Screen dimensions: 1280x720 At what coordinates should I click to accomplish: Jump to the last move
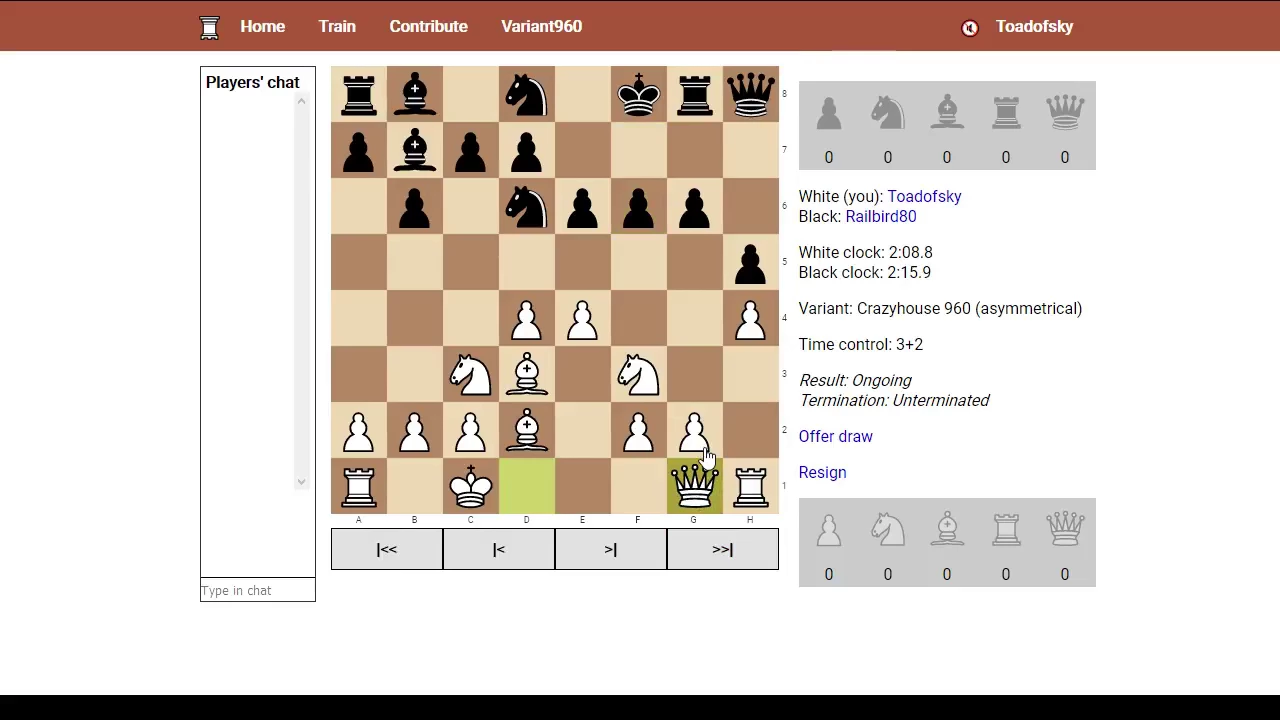tap(723, 549)
